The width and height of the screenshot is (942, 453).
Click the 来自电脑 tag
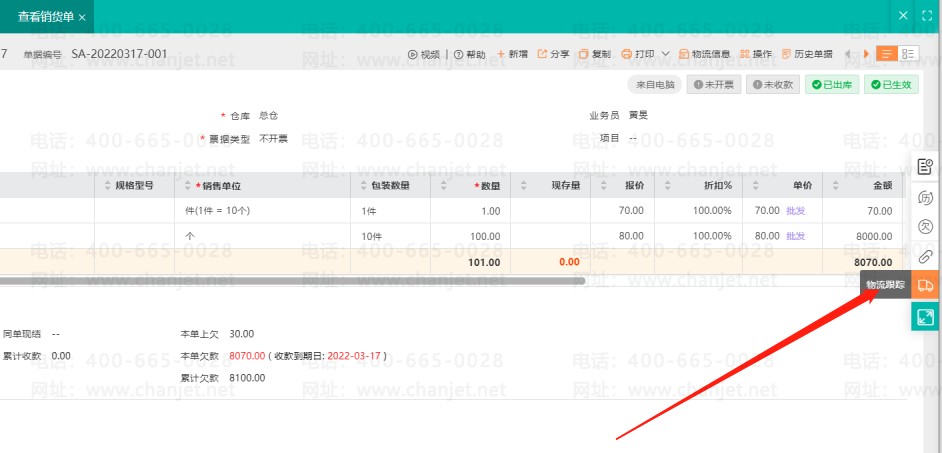[x=655, y=85]
